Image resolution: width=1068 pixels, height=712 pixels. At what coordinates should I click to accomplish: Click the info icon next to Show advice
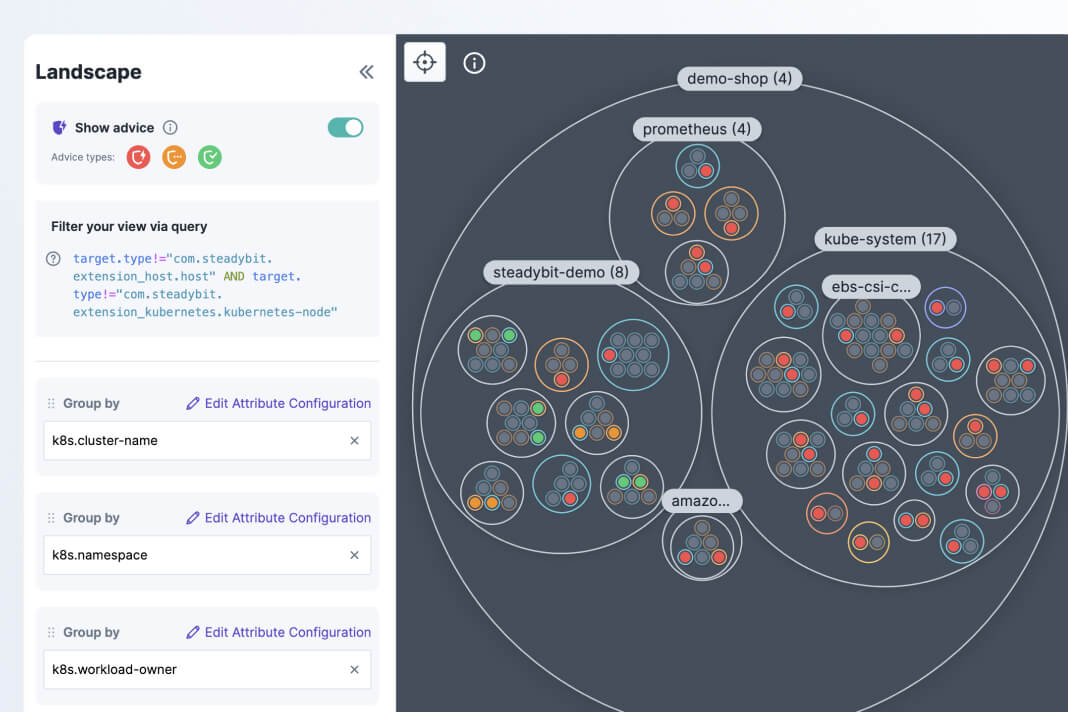point(170,127)
